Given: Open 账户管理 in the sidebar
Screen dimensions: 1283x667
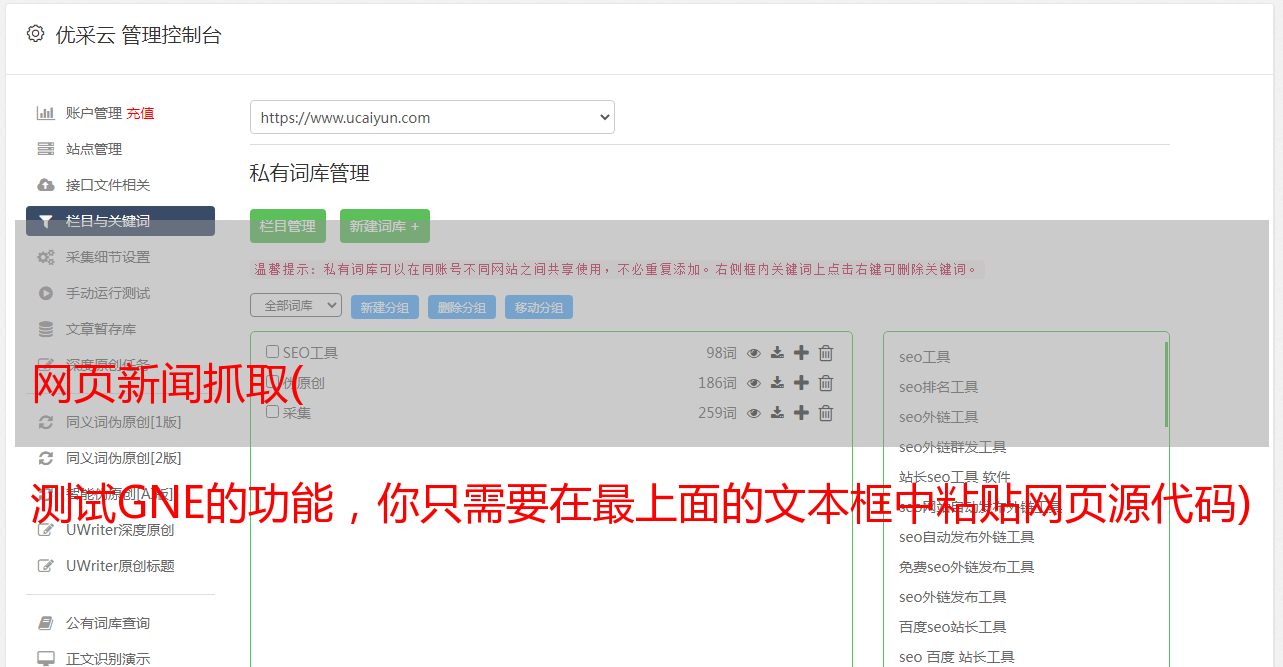Looking at the screenshot, I should point(94,113).
